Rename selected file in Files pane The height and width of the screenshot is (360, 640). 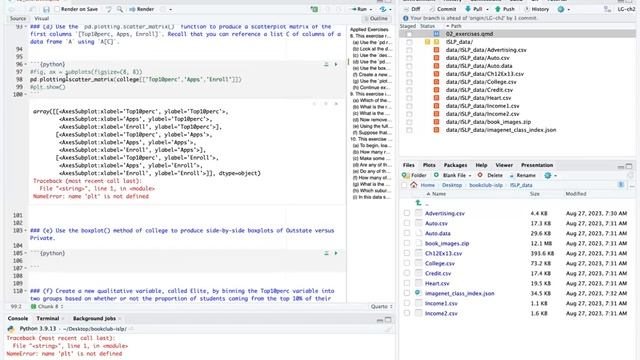522,175
